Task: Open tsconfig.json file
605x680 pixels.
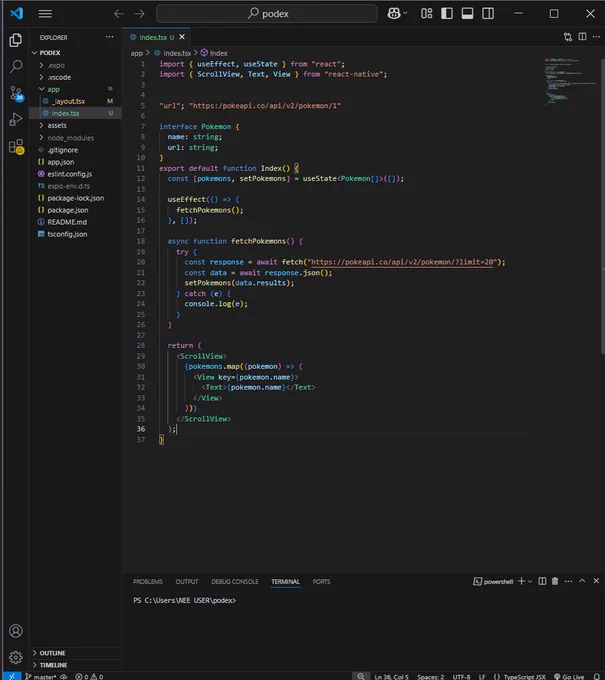Action: pyautogui.click(x=75, y=234)
